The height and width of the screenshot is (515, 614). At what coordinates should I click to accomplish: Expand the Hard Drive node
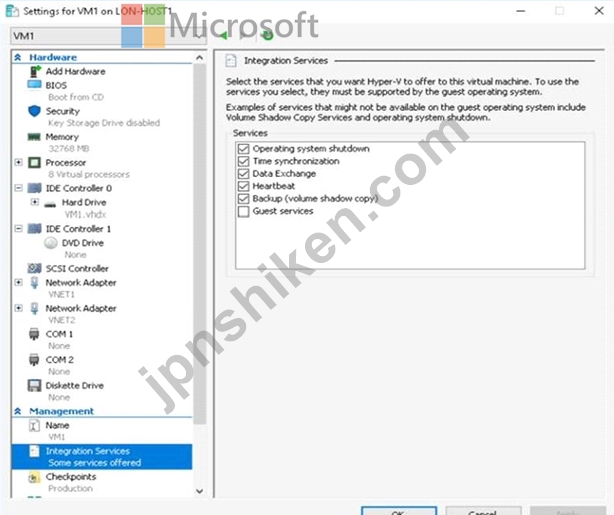pyautogui.click(x=34, y=202)
